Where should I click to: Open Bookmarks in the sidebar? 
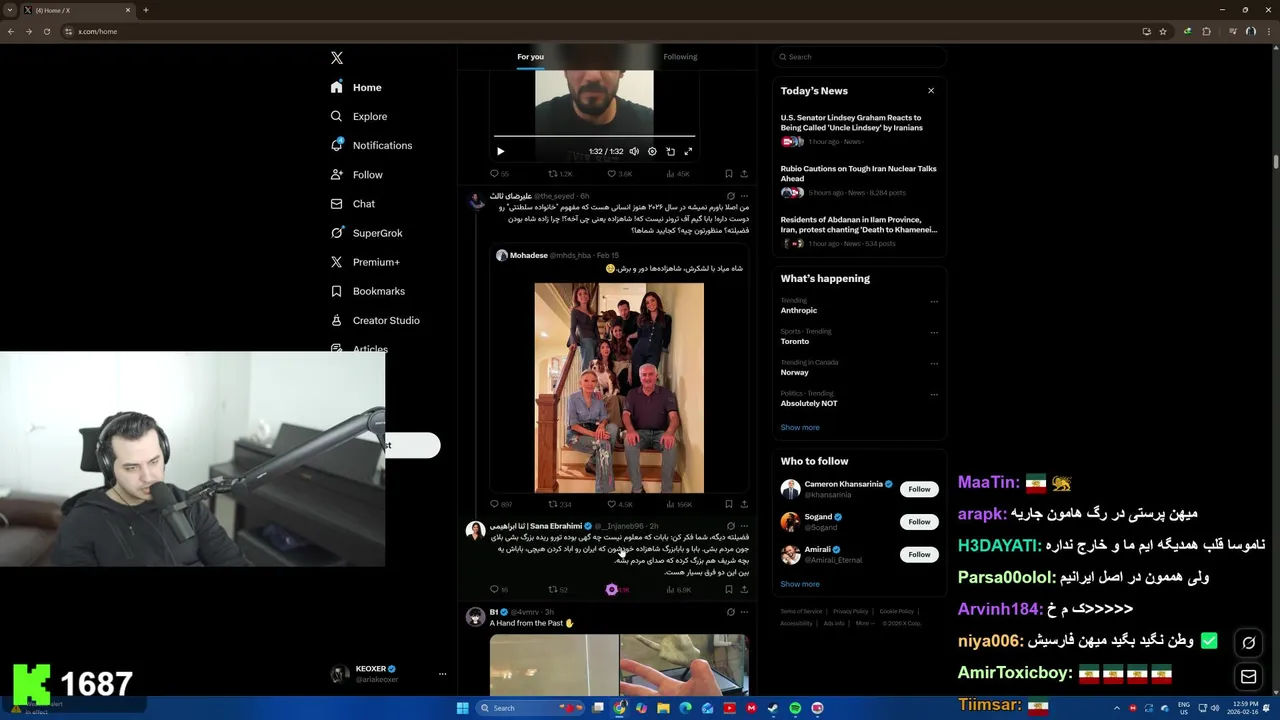pos(367,291)
